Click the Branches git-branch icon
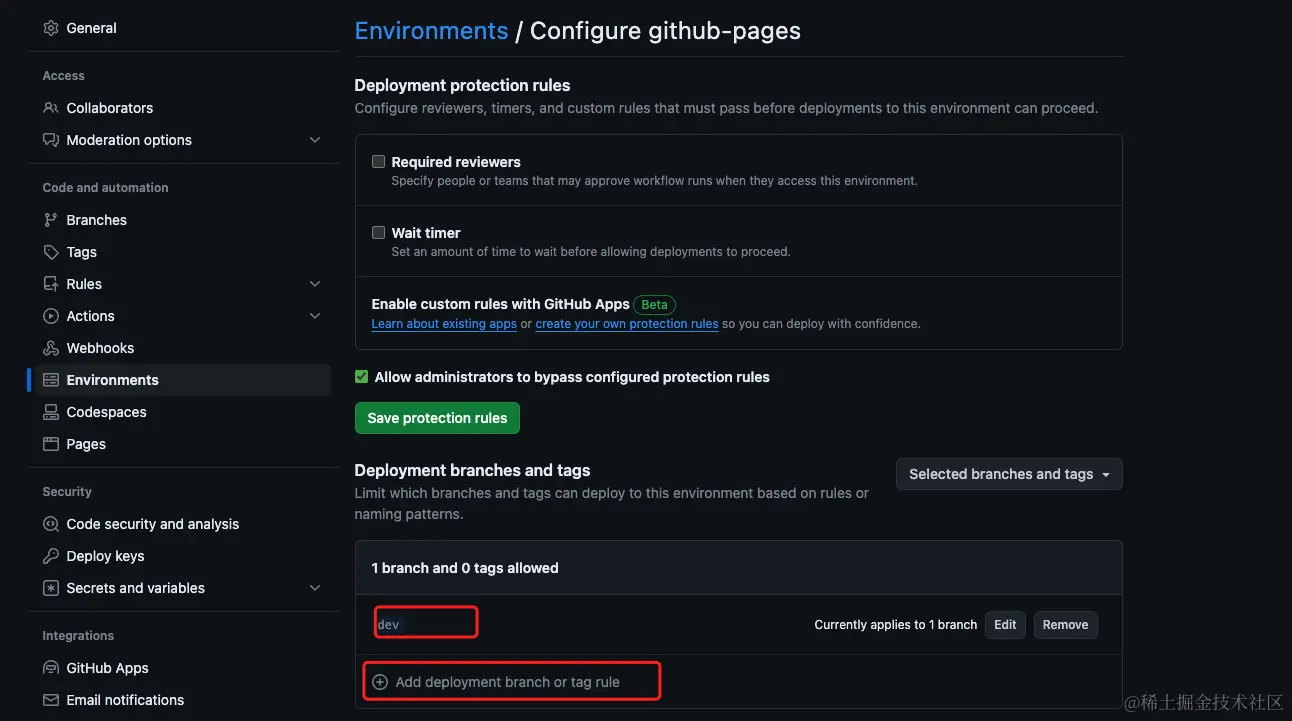The image size is (1292, 721). point(51,220)
